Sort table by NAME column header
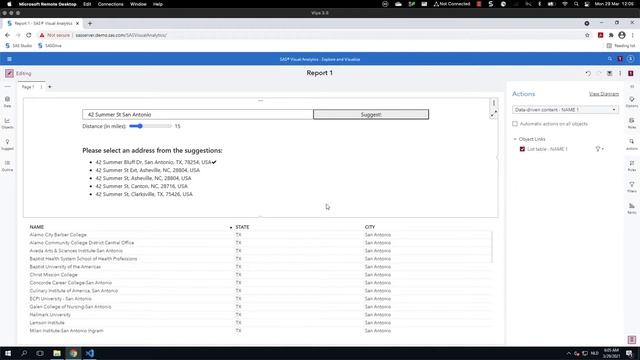 tap(37, 227)
